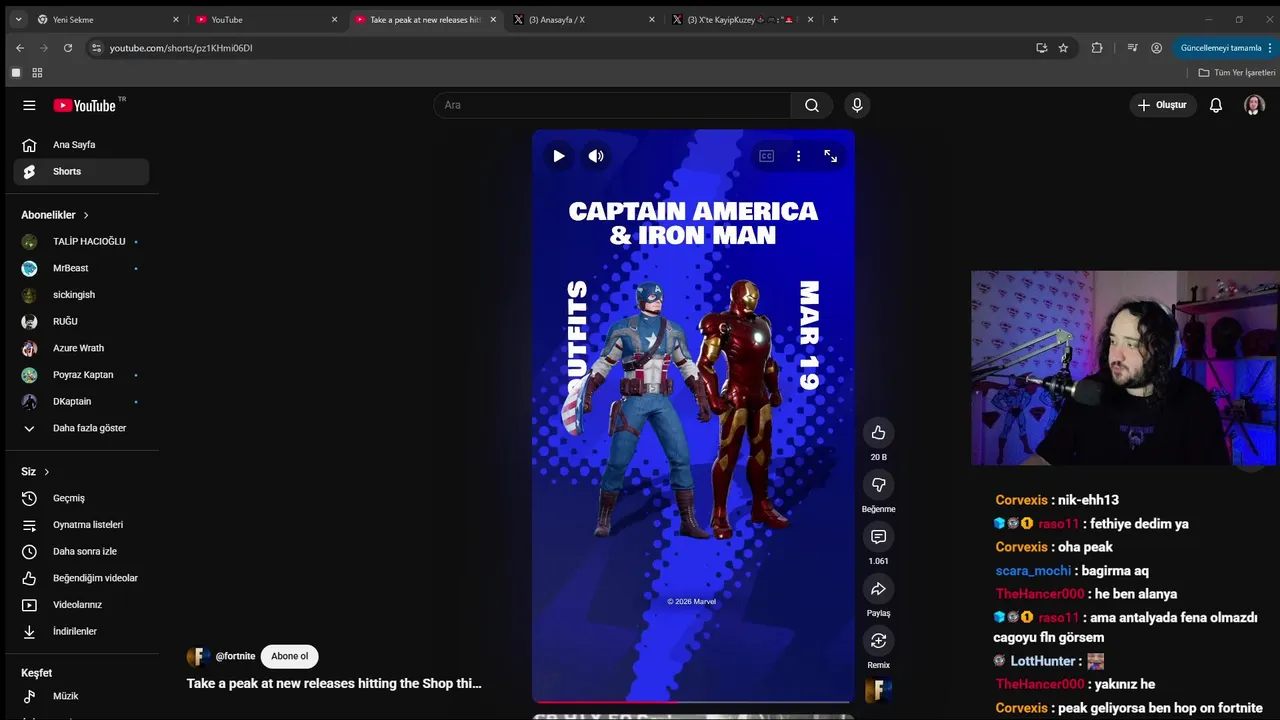This screenshot has height=720, width=1280.
Task: Click the search magnifier button
Action: point(812,105)
